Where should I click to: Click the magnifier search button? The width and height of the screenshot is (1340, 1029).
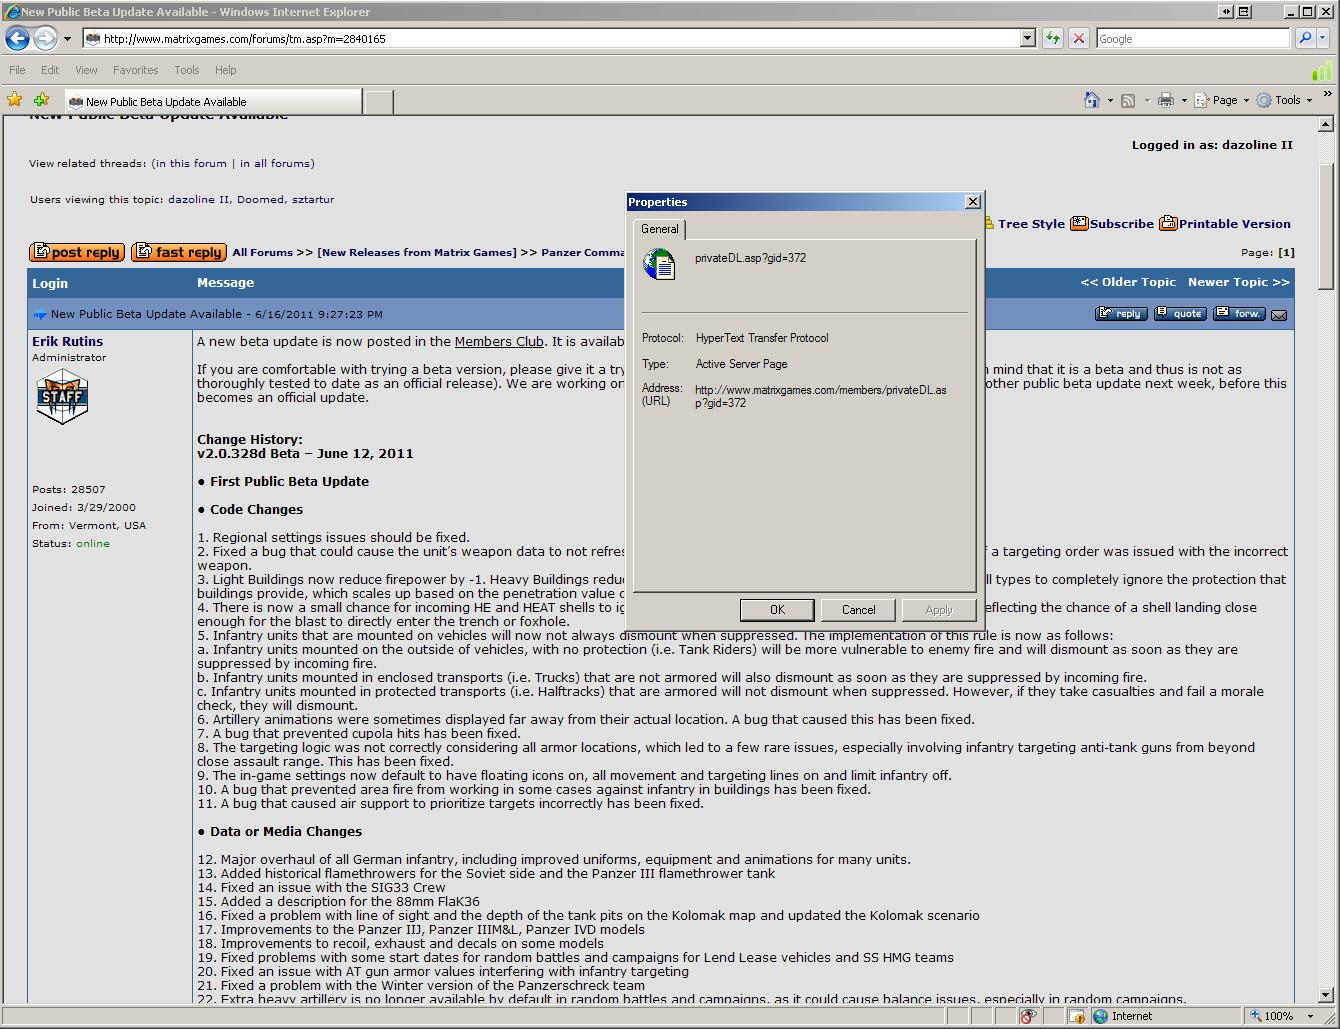point(1304,38)
